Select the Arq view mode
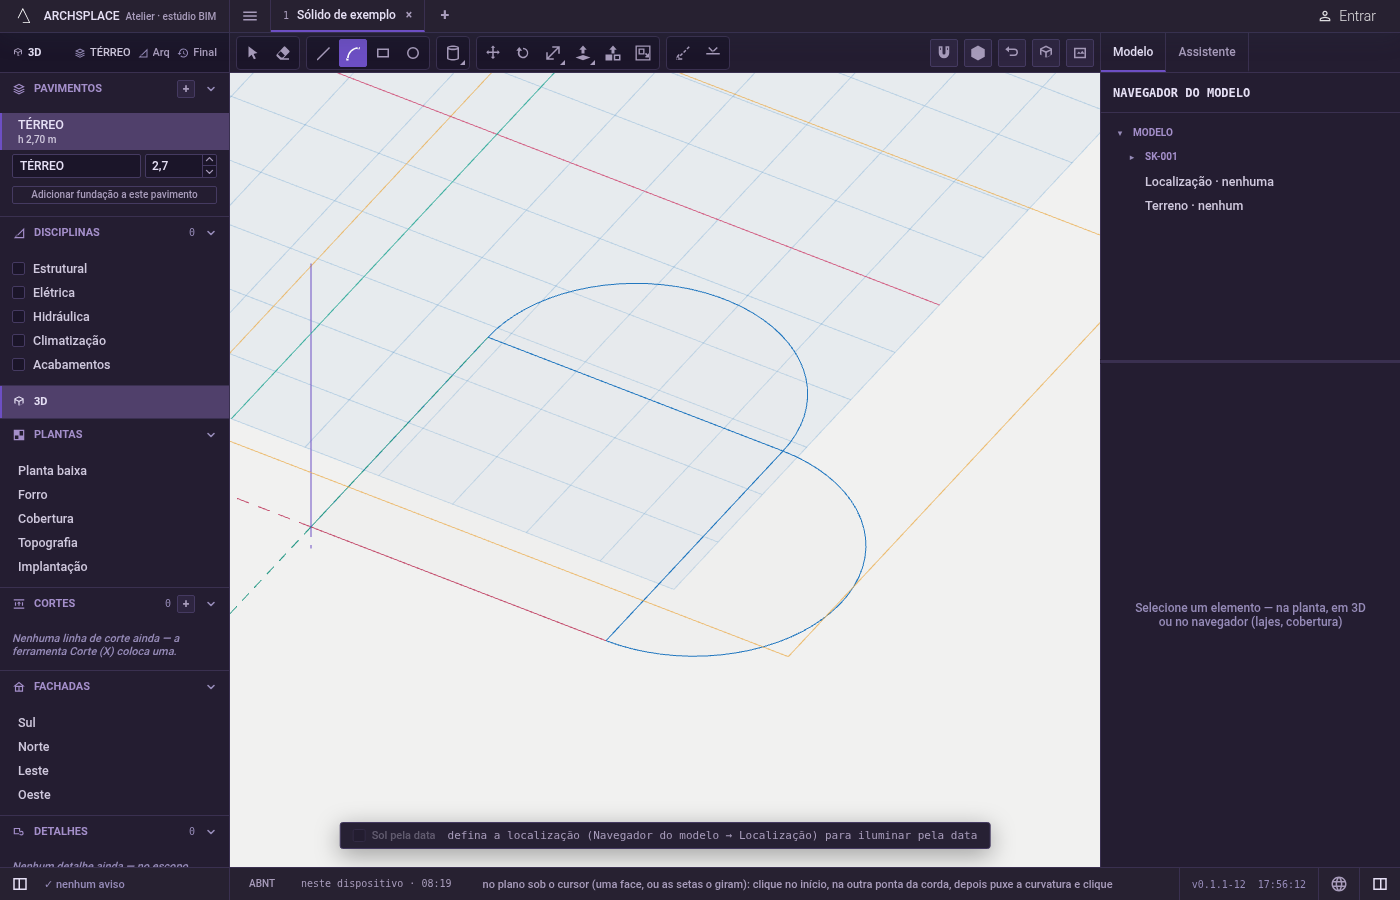 pos(154,53)
